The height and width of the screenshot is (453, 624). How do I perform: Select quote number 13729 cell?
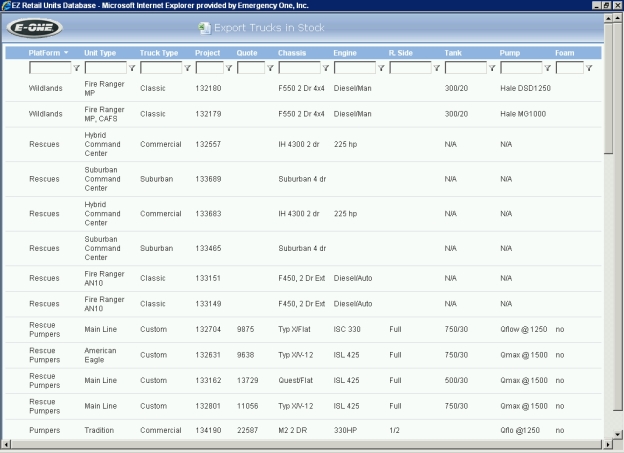pos(248,381)
